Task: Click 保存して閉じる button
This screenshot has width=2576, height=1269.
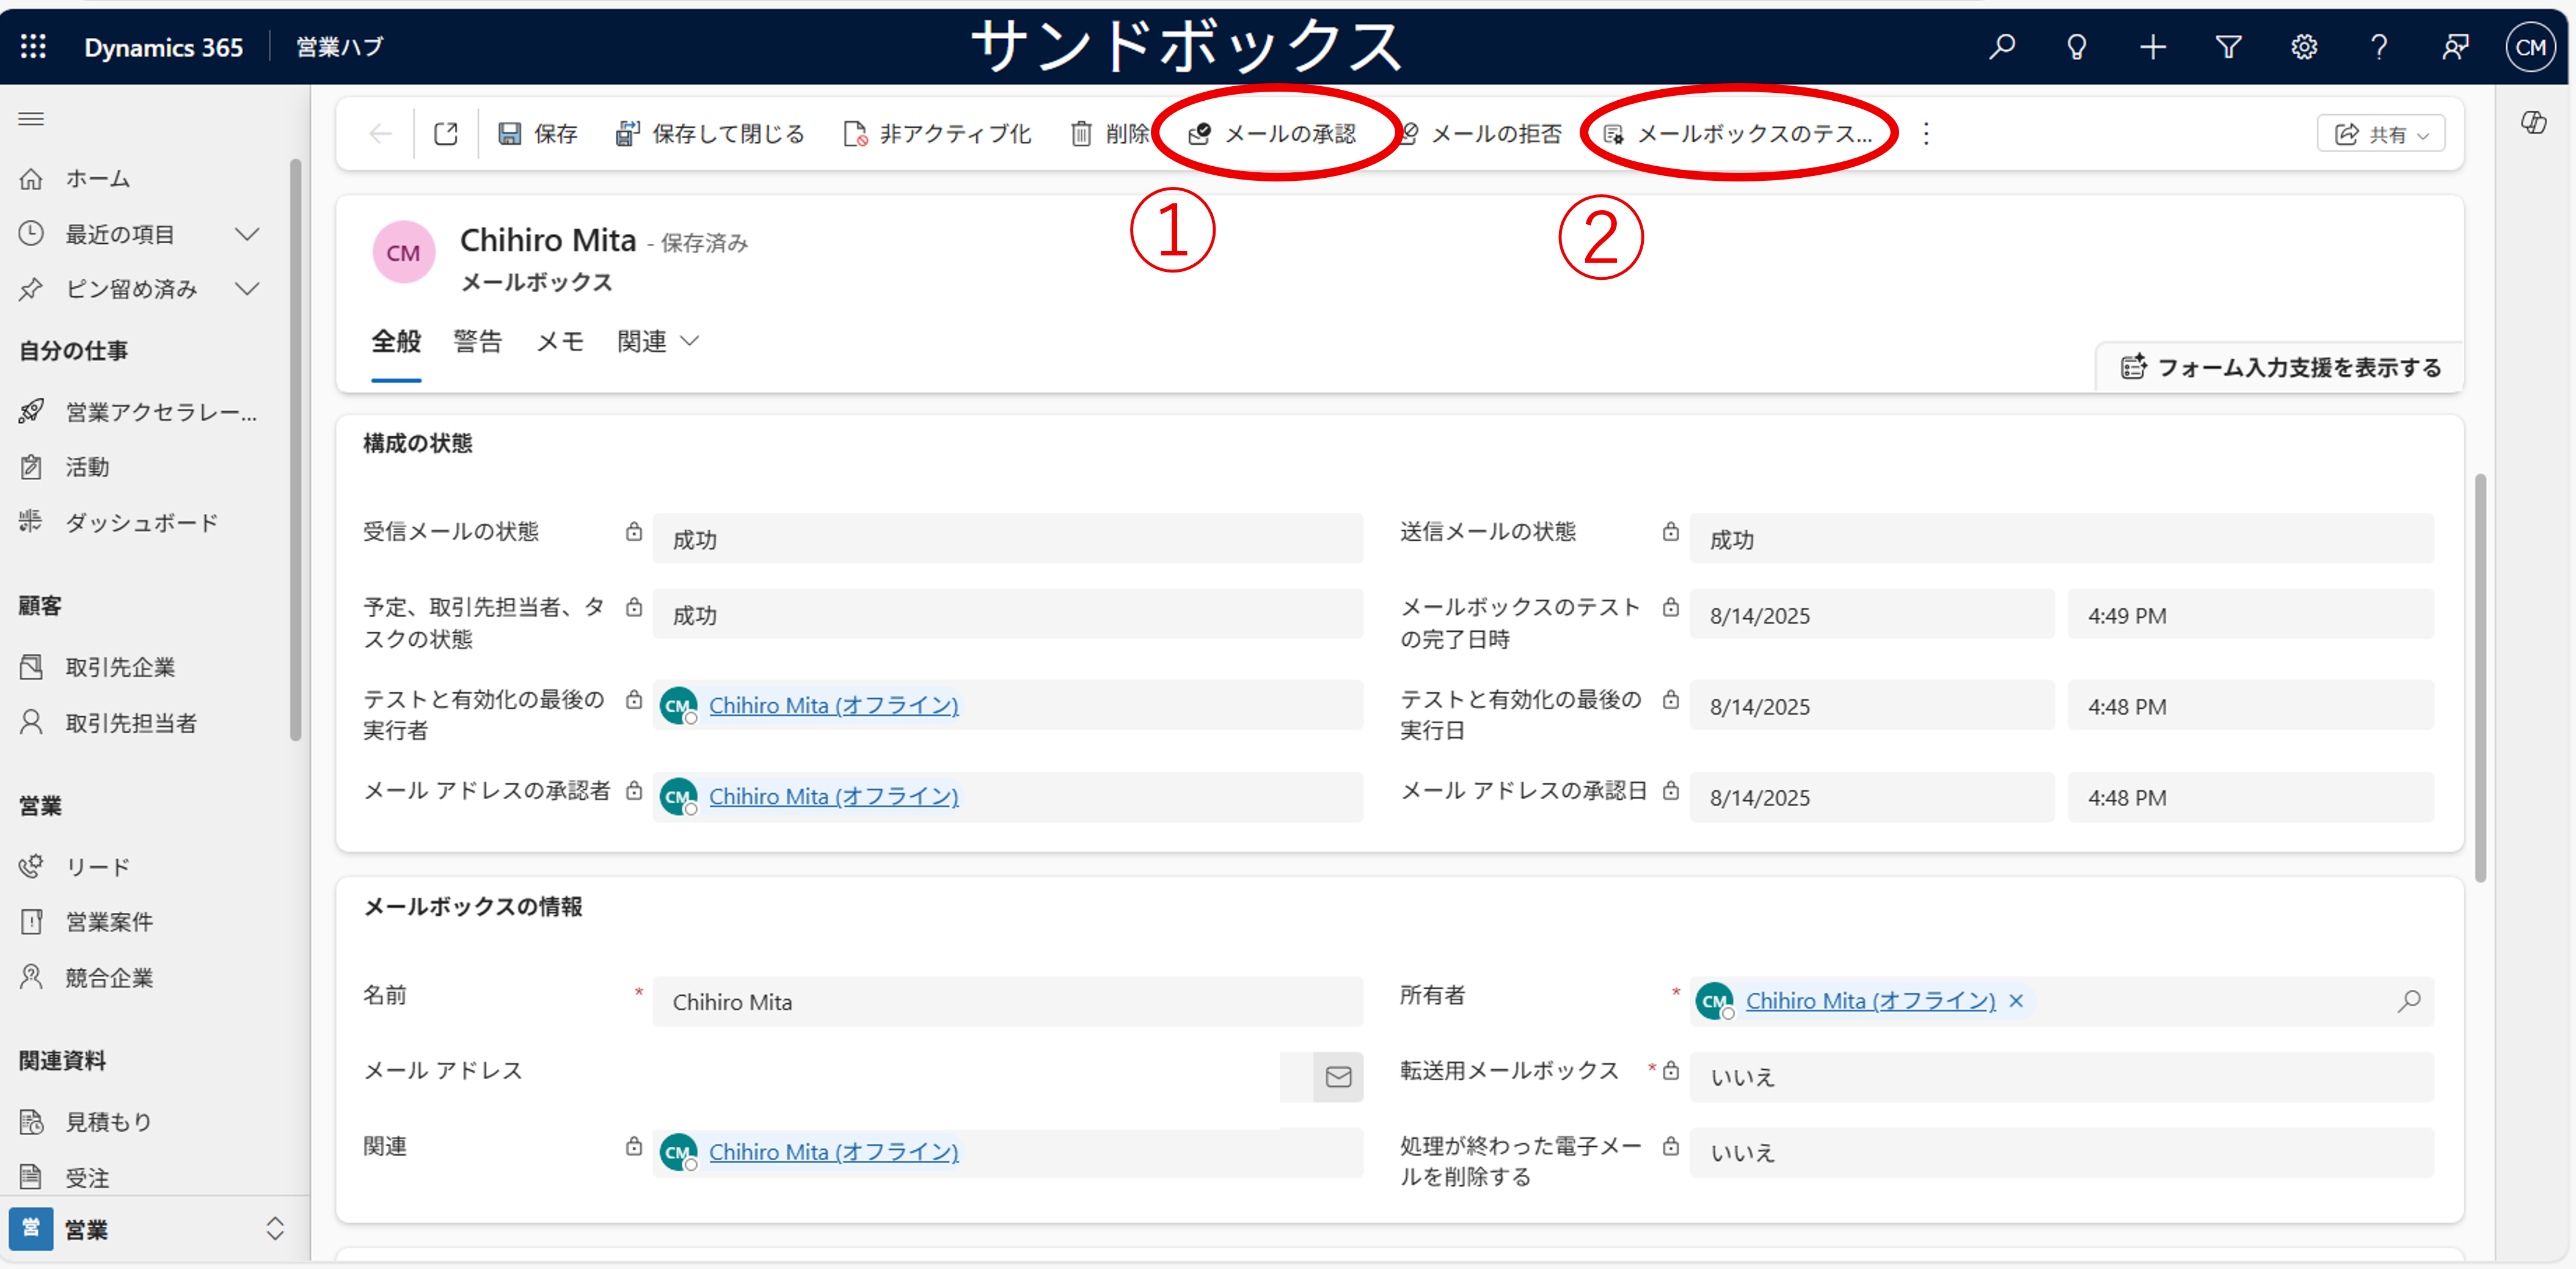Action: click(x=710, y=134)
